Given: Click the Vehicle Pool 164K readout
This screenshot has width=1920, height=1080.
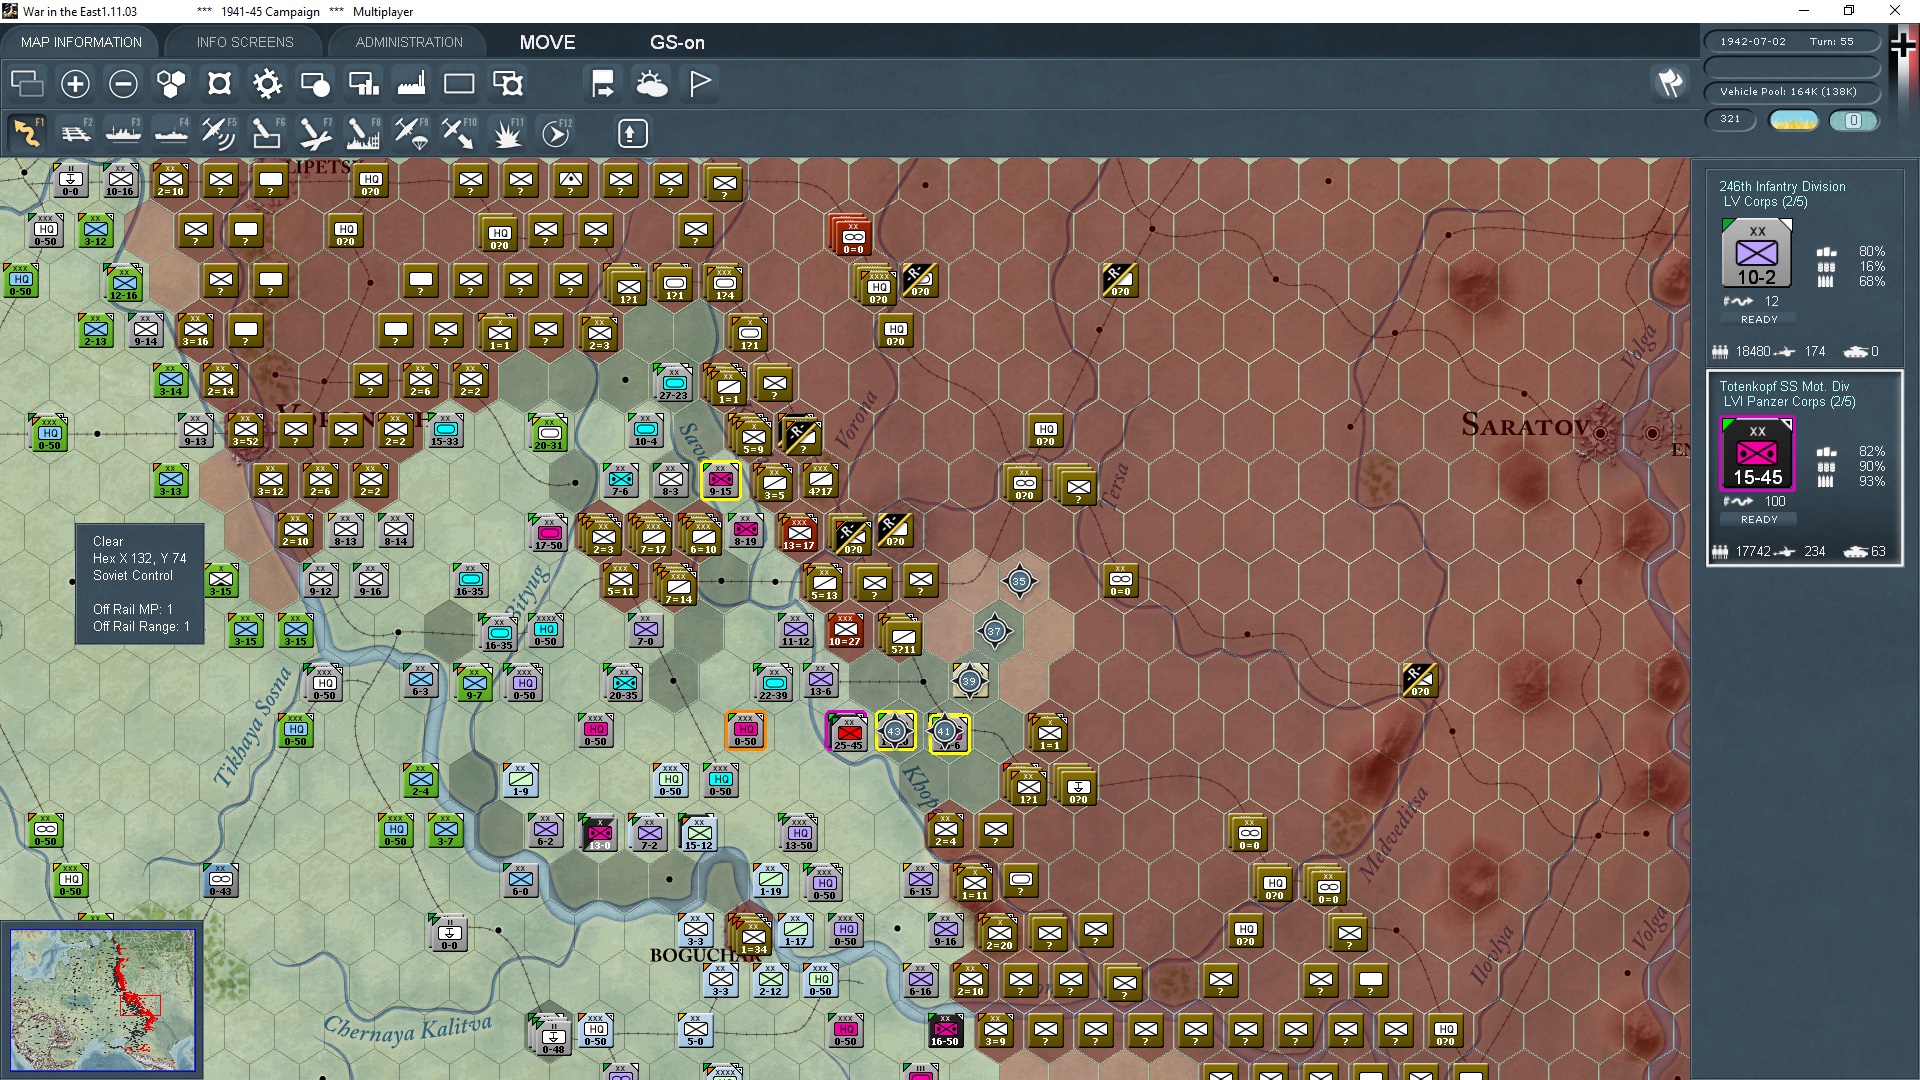Looking at the screenshot, I should (x=1792, y=92).
